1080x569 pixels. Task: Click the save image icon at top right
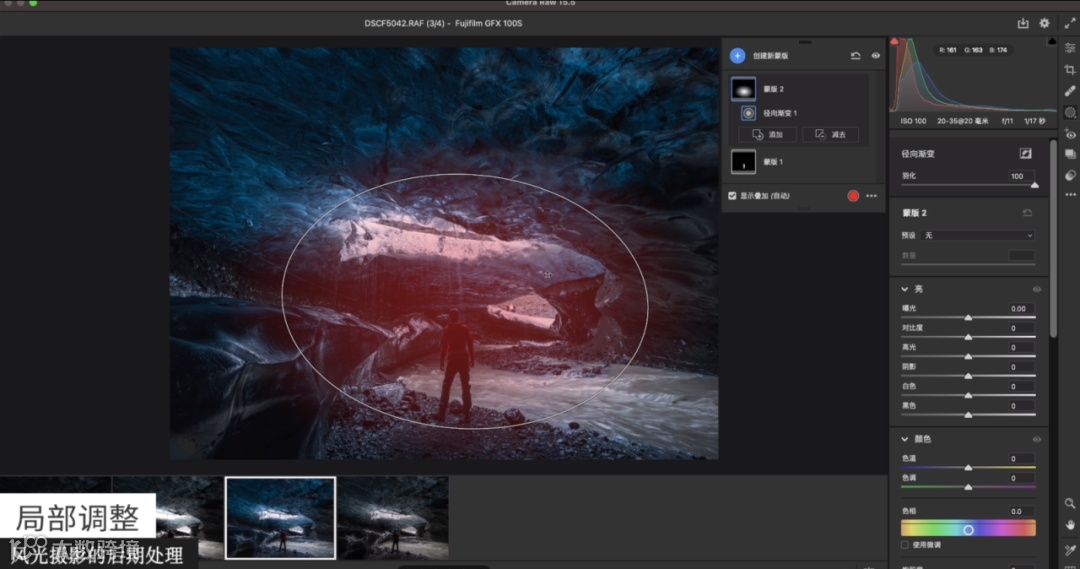1023,23
